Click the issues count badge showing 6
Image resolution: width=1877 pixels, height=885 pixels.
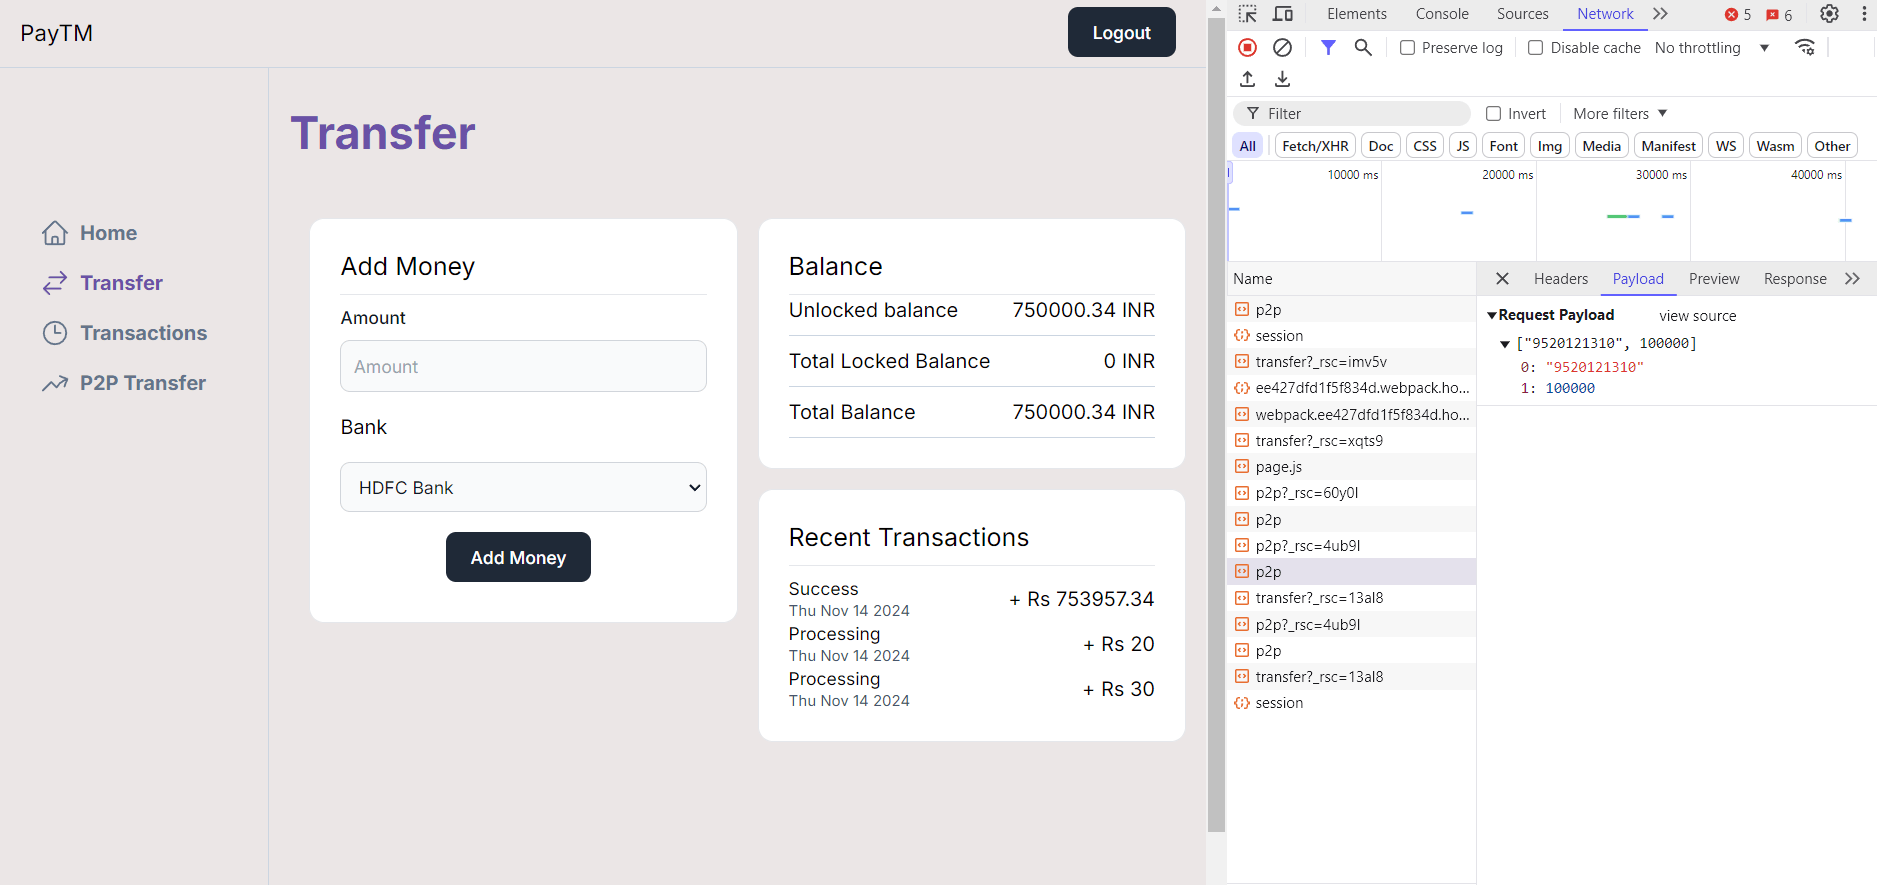tap(1779, 15)
